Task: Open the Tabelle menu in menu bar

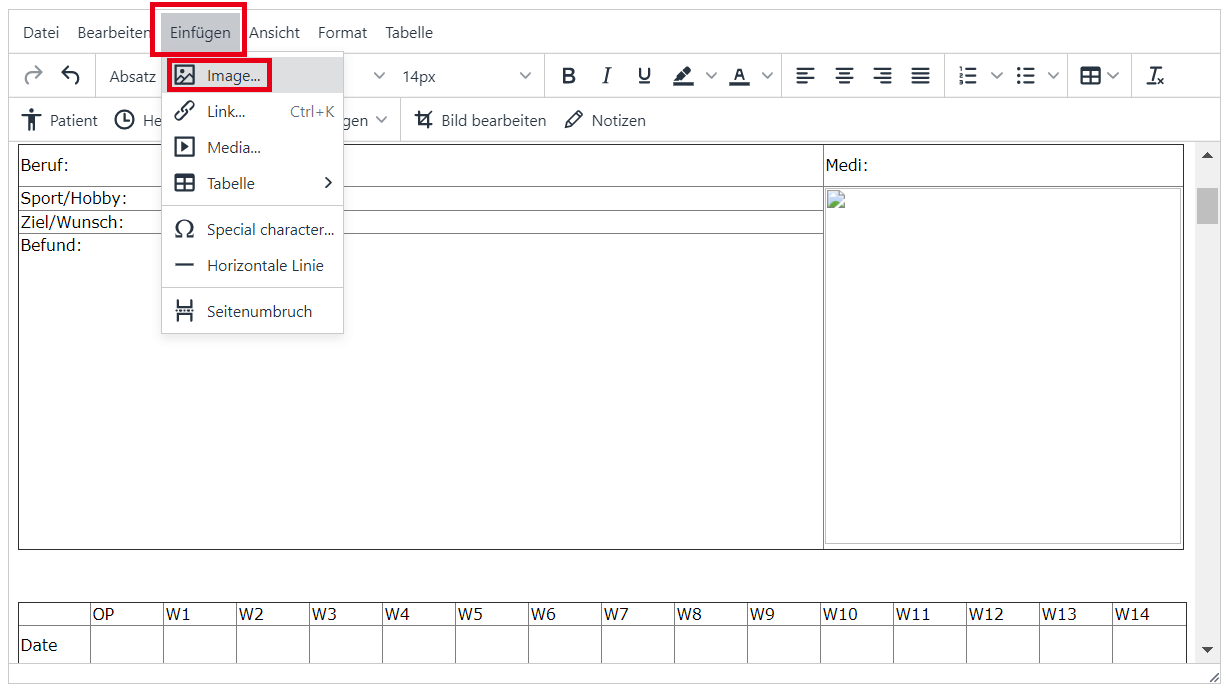Action: 409,32
